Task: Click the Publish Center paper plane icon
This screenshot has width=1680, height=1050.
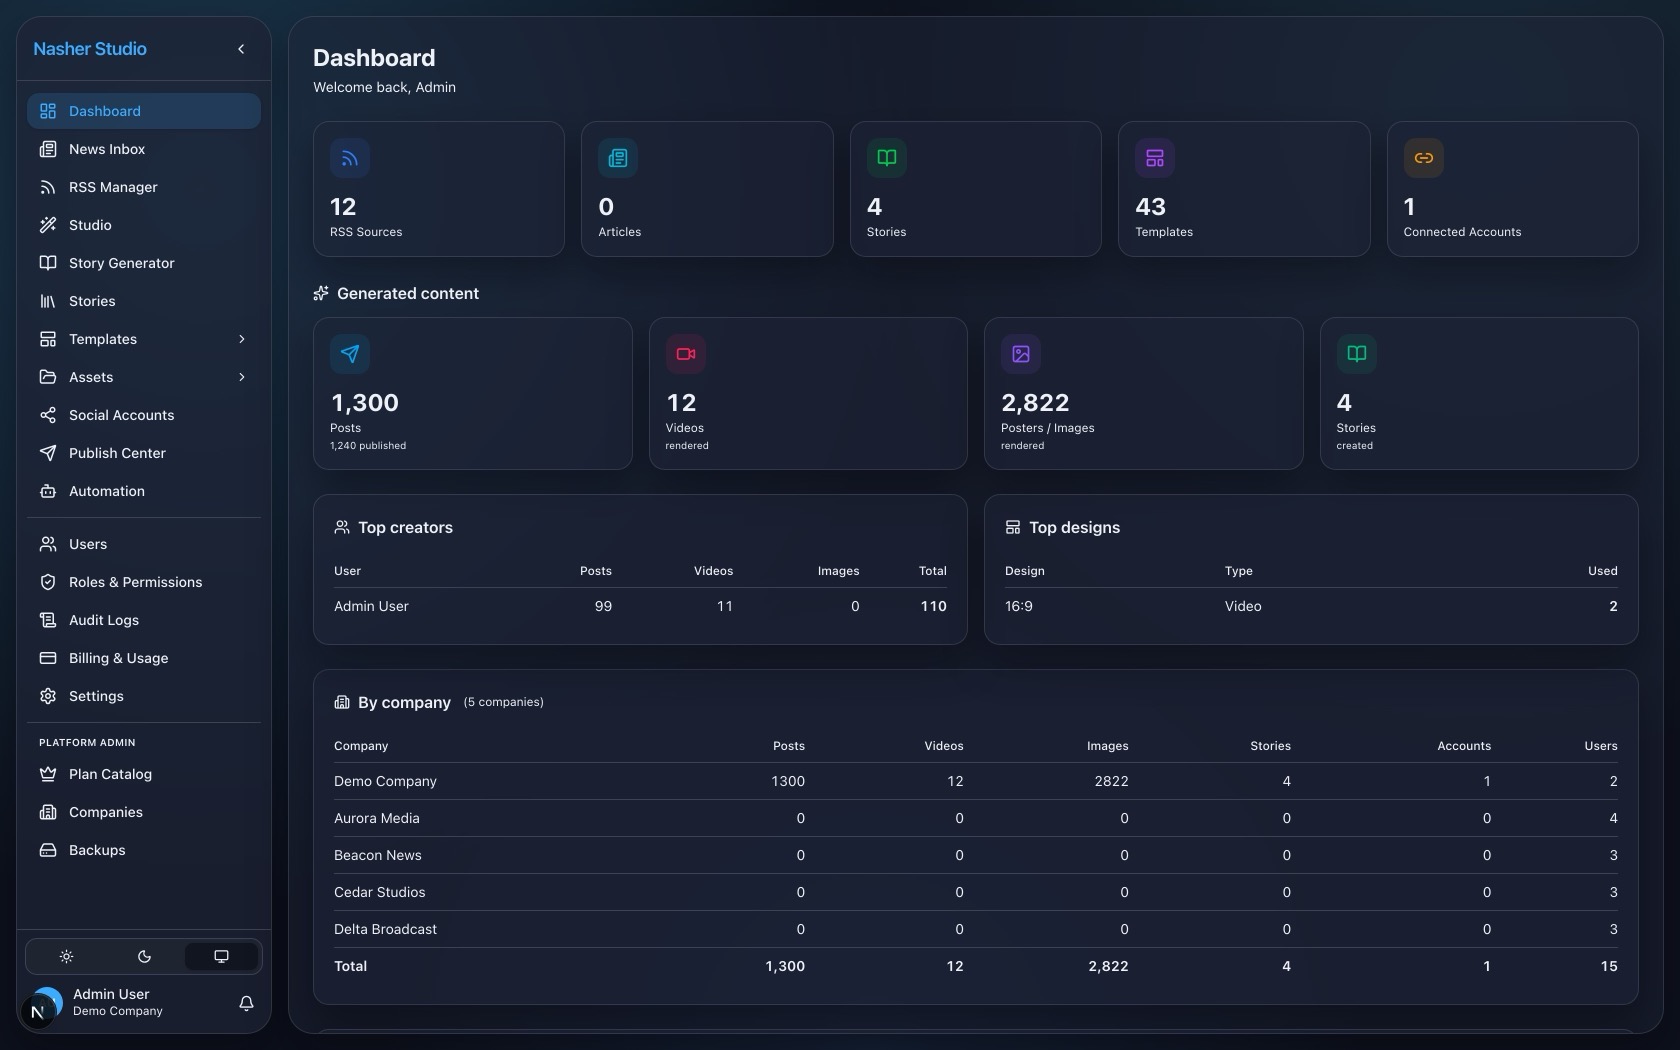Action: (48, 453)
